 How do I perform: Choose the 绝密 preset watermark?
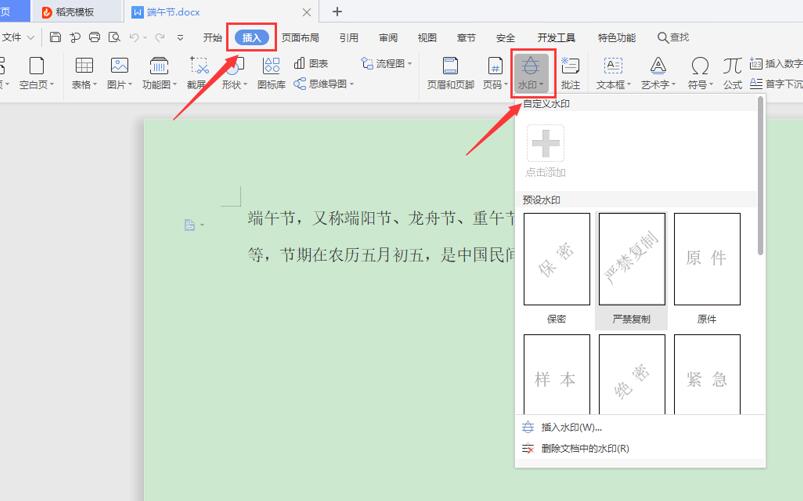coord(631,374)
